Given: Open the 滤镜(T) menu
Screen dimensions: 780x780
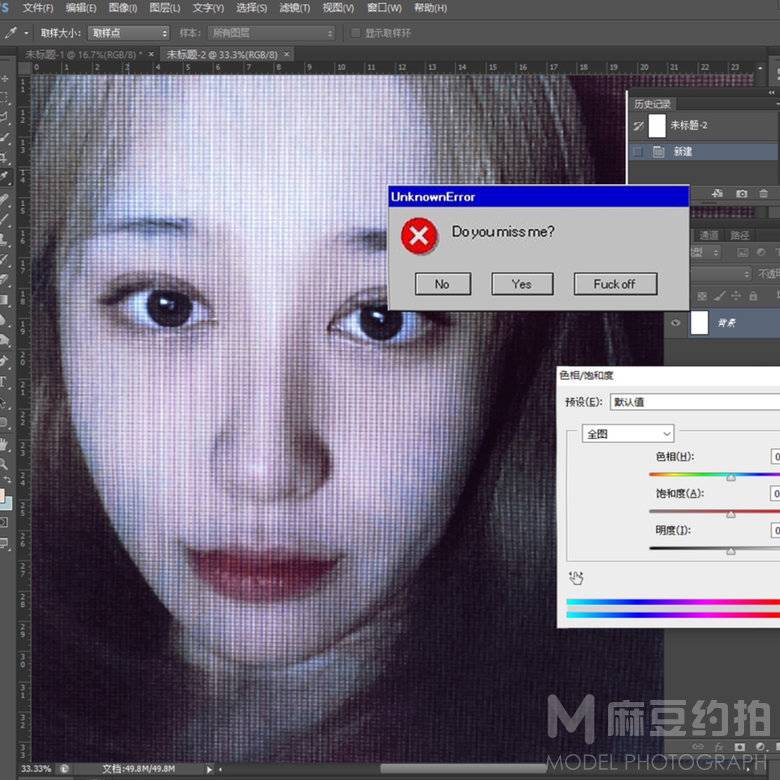Looking at the screenshot, I should (x=294, y=8).
